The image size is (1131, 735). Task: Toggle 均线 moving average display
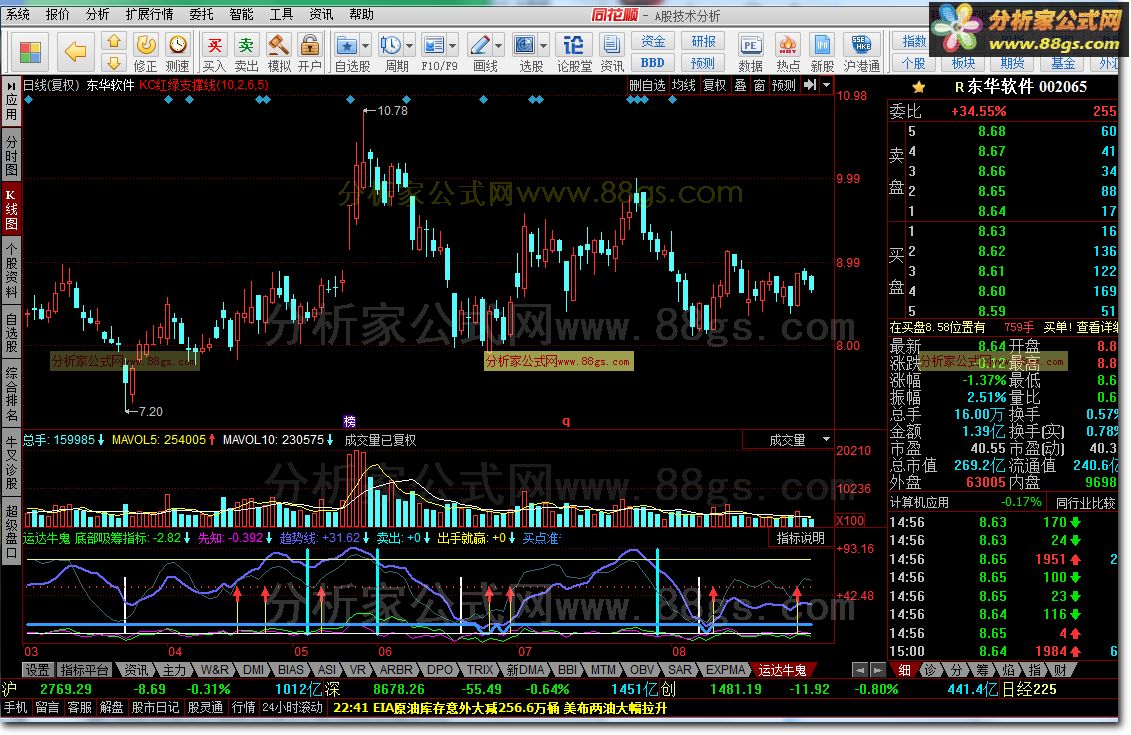pos(684,85)
